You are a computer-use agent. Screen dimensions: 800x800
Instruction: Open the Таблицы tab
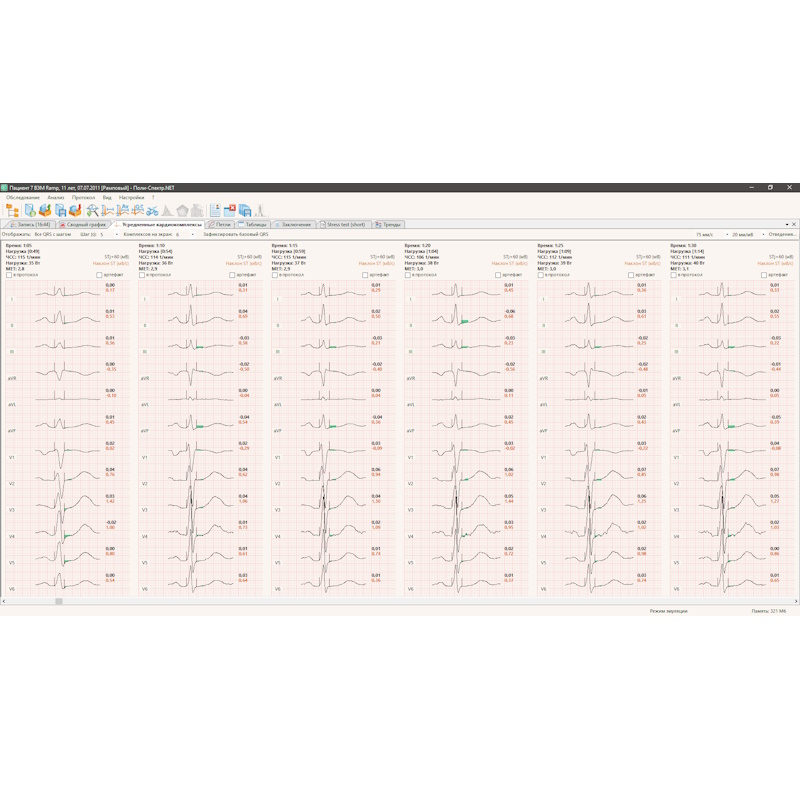(253, 224)
